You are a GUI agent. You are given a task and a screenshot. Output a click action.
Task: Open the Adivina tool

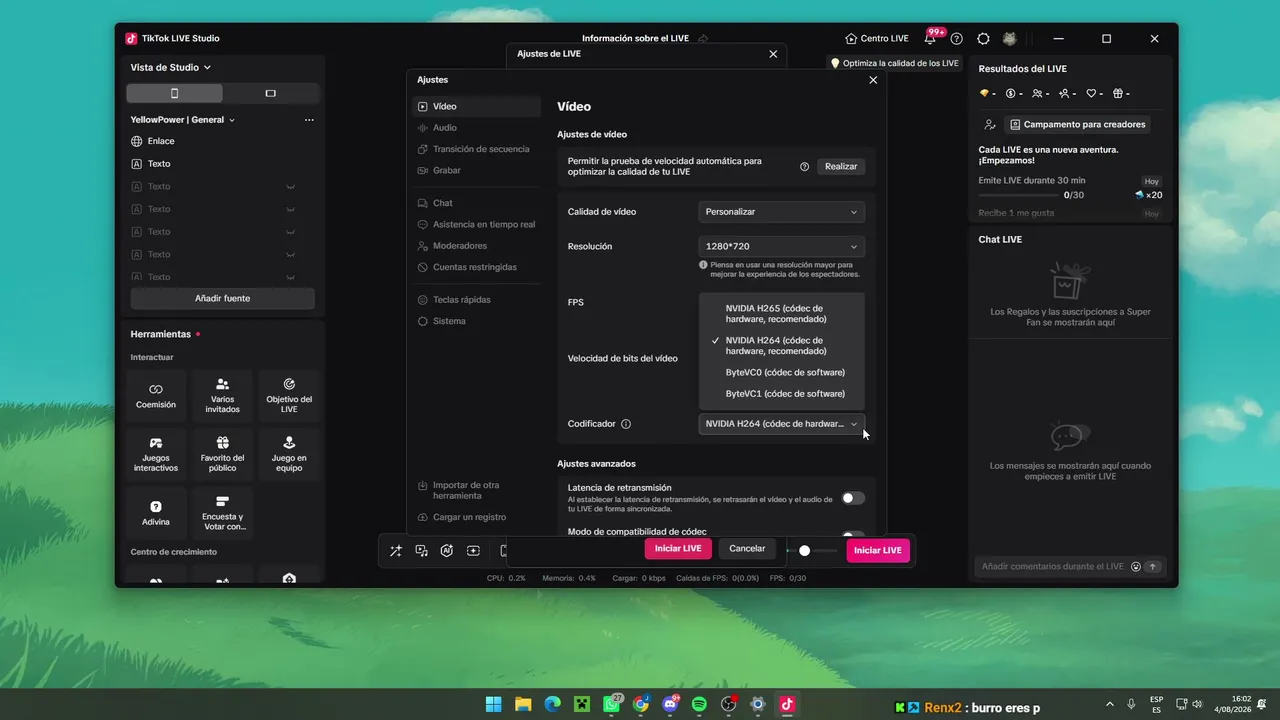coord(156,513)
